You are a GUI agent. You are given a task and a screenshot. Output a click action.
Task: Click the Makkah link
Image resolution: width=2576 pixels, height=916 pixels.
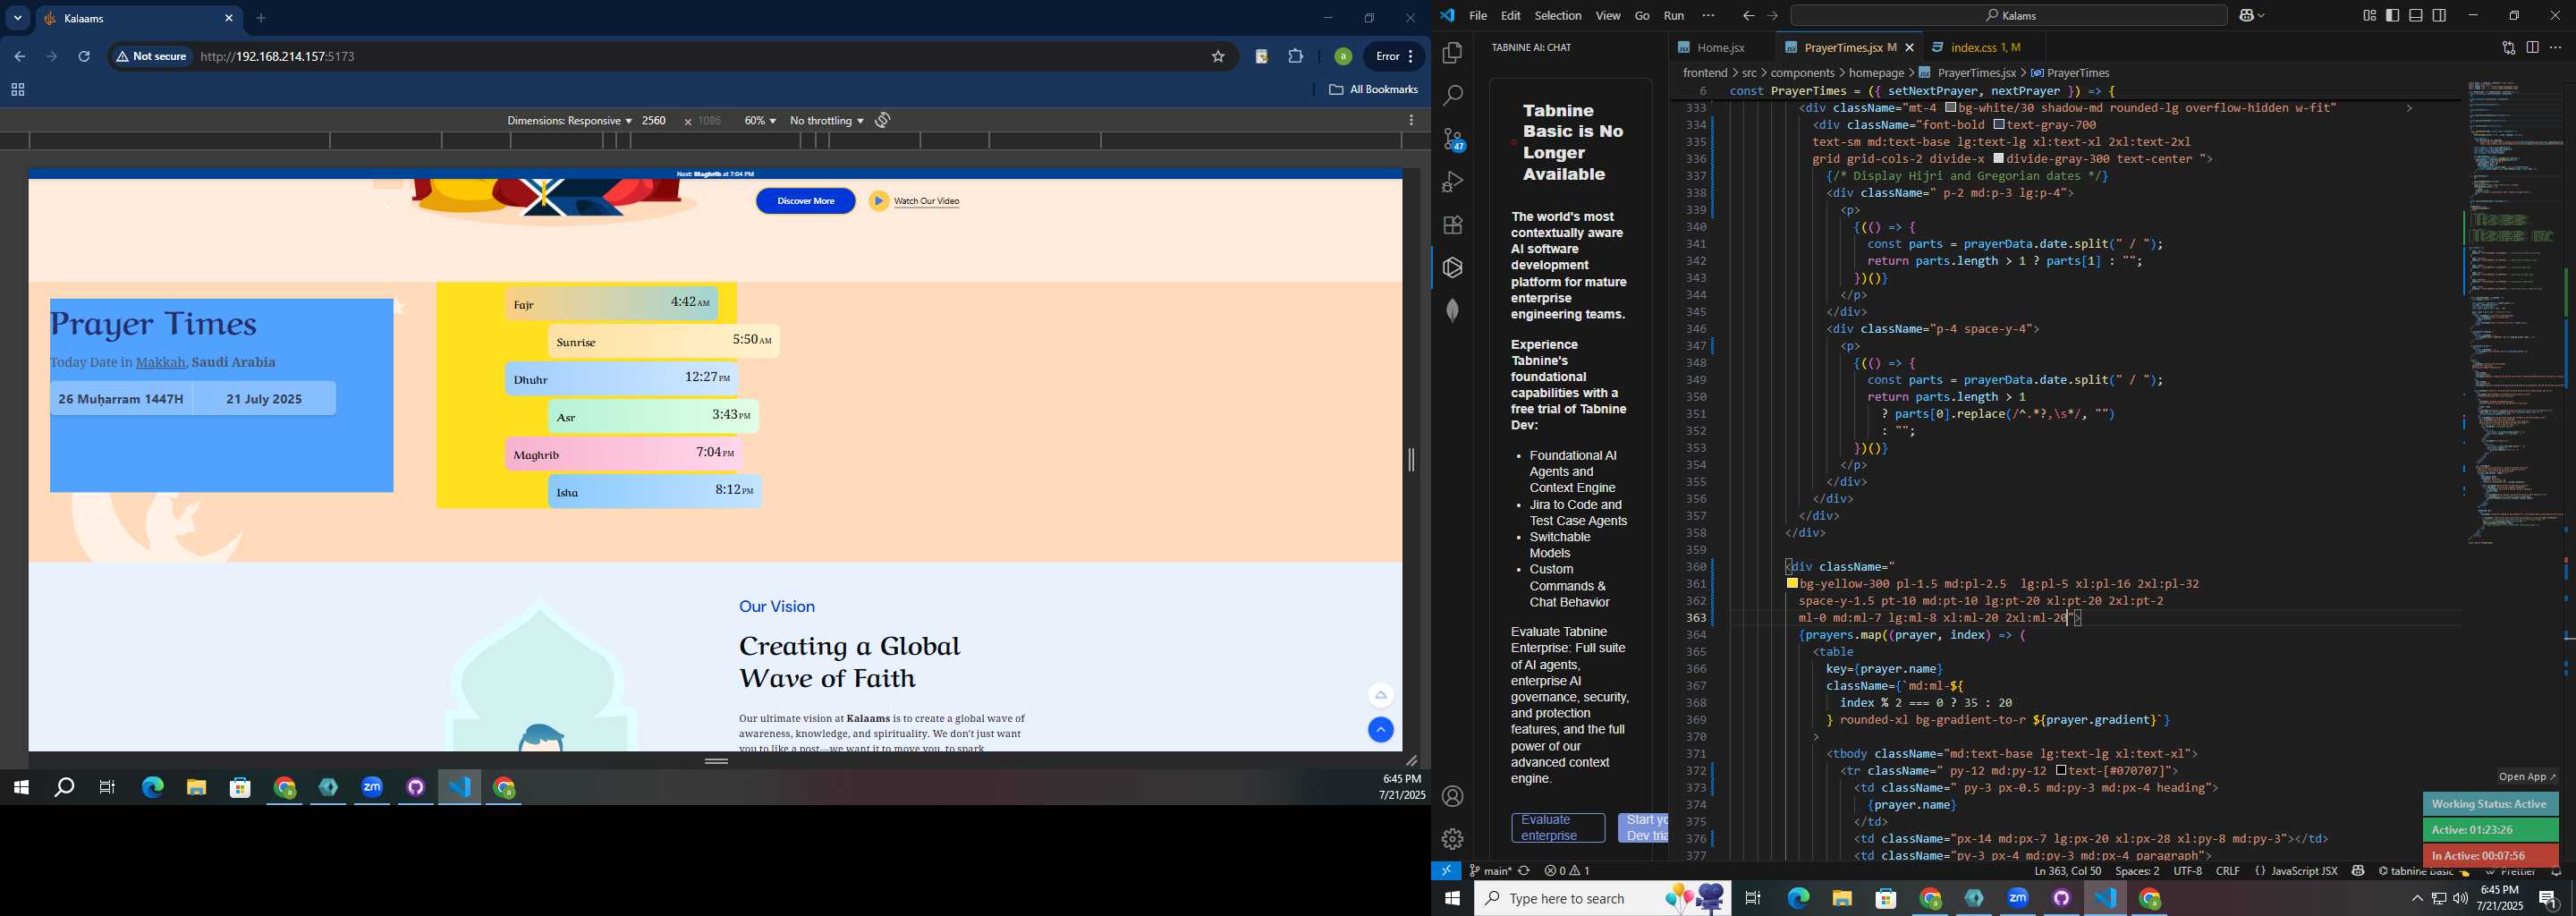click(x=160, y=363)
